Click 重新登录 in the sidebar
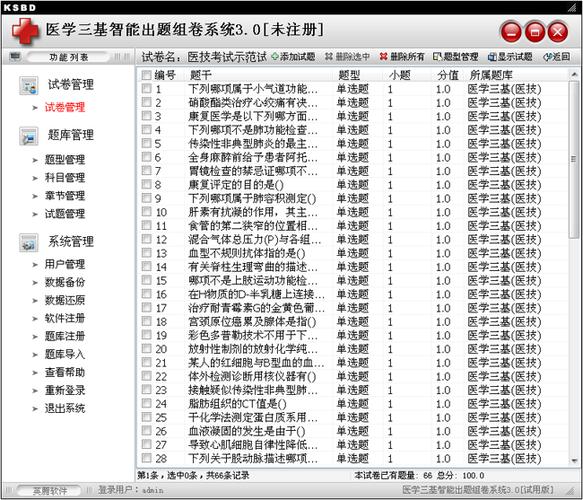Image resolution: width=583 pixels, height=500 pixels. coord(65,390)
